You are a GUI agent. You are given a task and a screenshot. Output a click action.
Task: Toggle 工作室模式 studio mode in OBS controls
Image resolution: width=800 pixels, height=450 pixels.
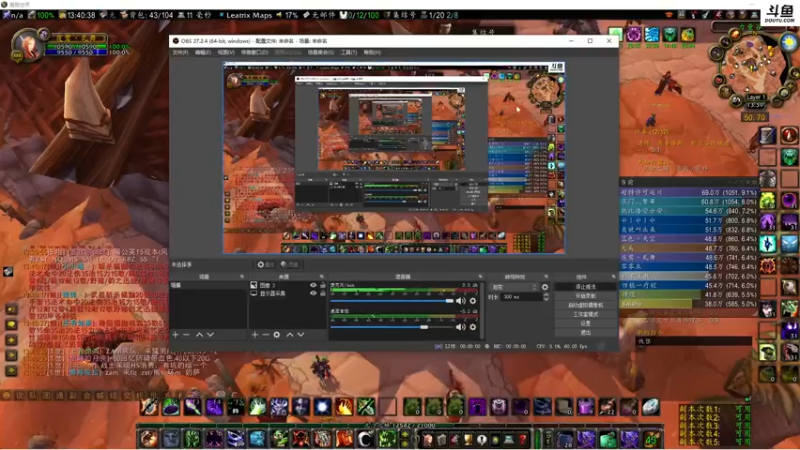coord(585,314)
